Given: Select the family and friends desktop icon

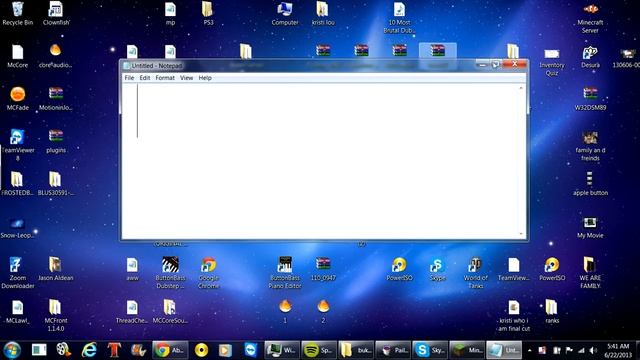Looking at the screenshot, I should tap(590, 146).
